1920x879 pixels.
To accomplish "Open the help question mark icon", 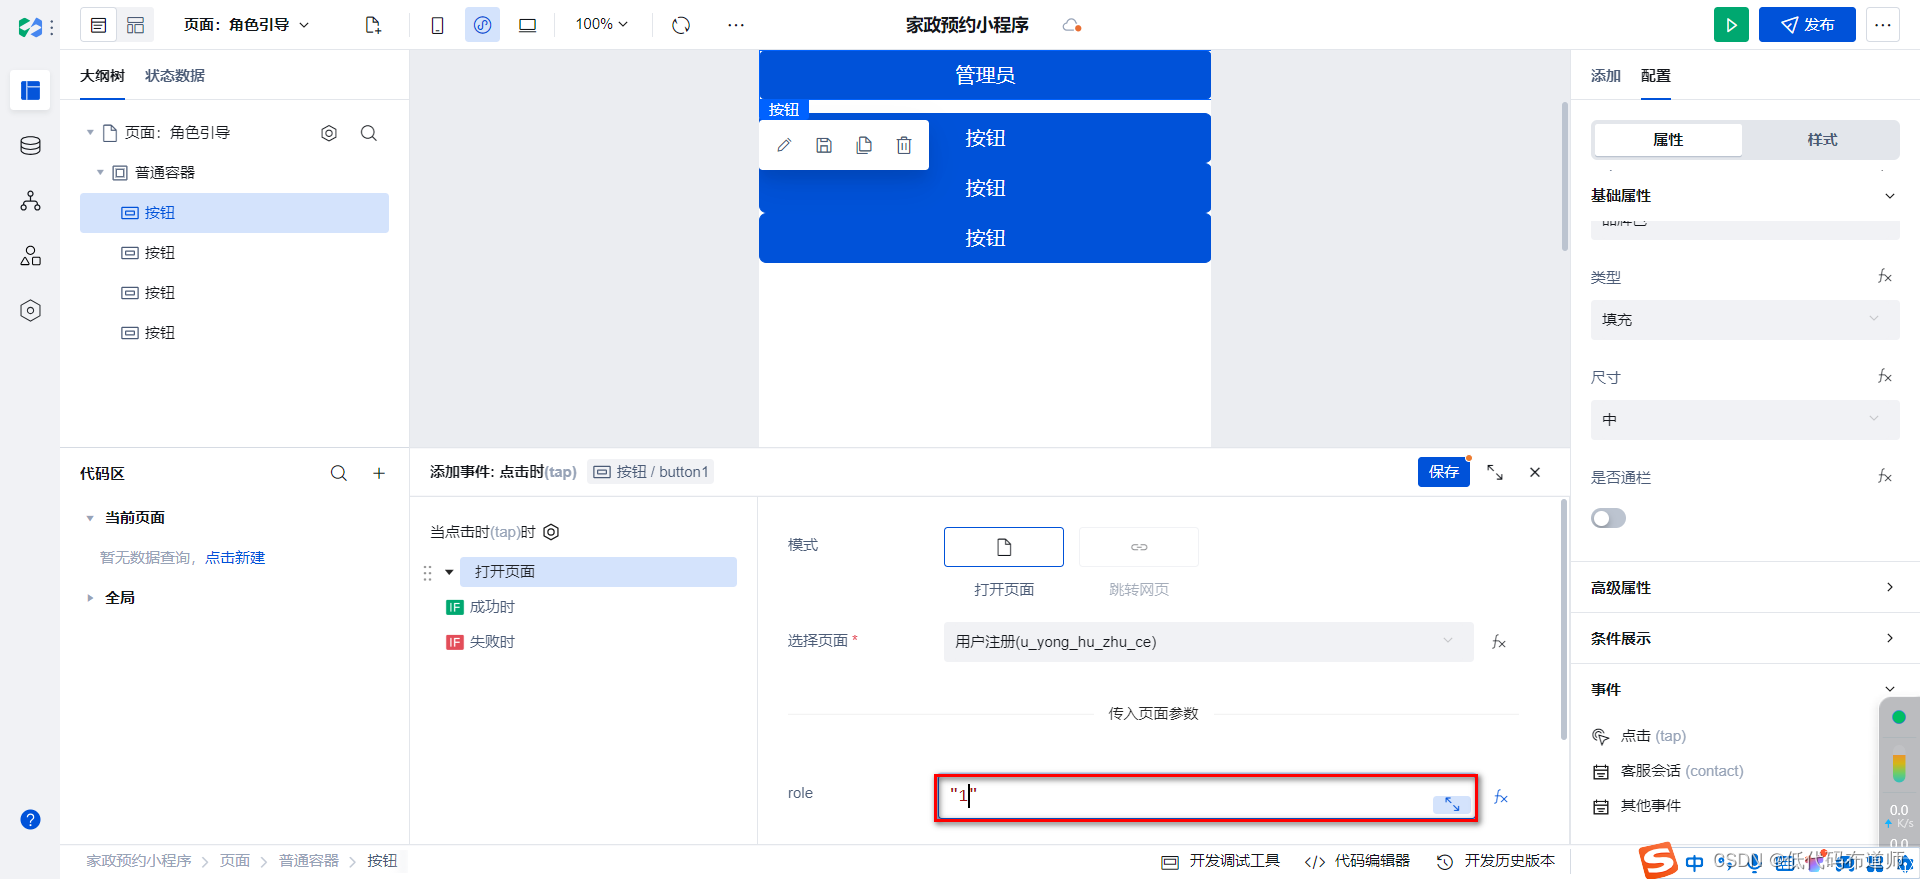I will 30,819.
